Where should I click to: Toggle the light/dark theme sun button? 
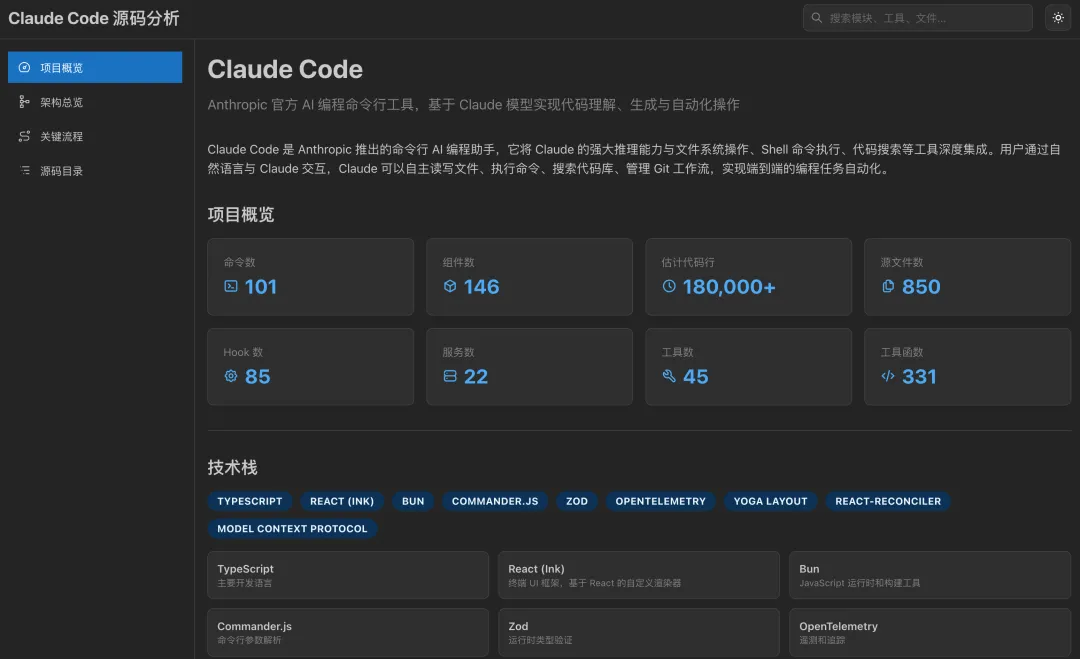pyautogui.click(x=1057, y=18)
